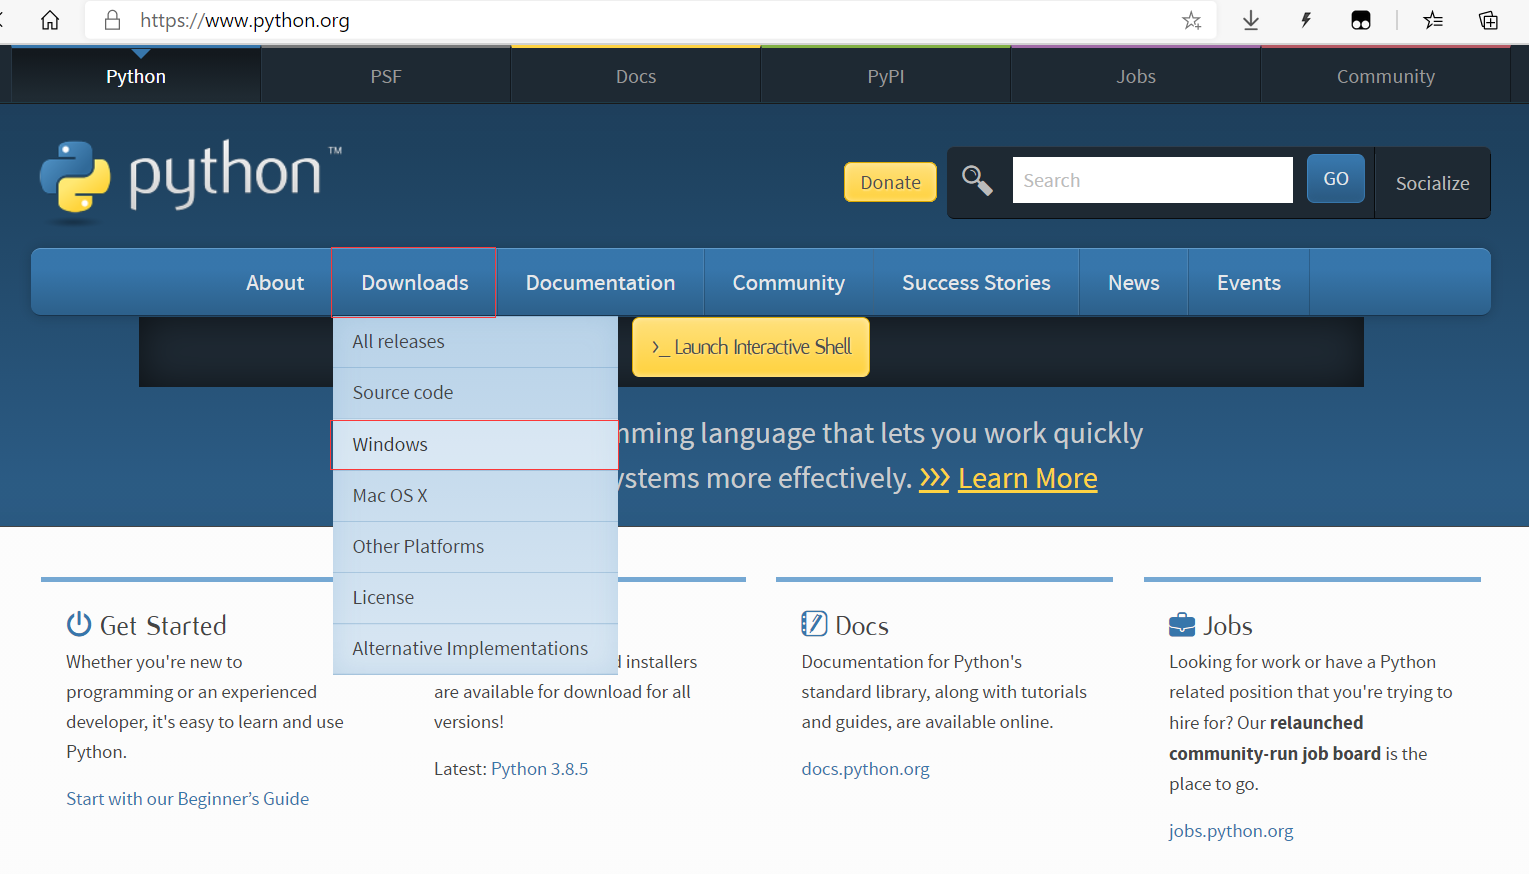The width and height of the screenshot is (1529, 874).
Task: Click the GO search button
Action: click(1336, 179)
